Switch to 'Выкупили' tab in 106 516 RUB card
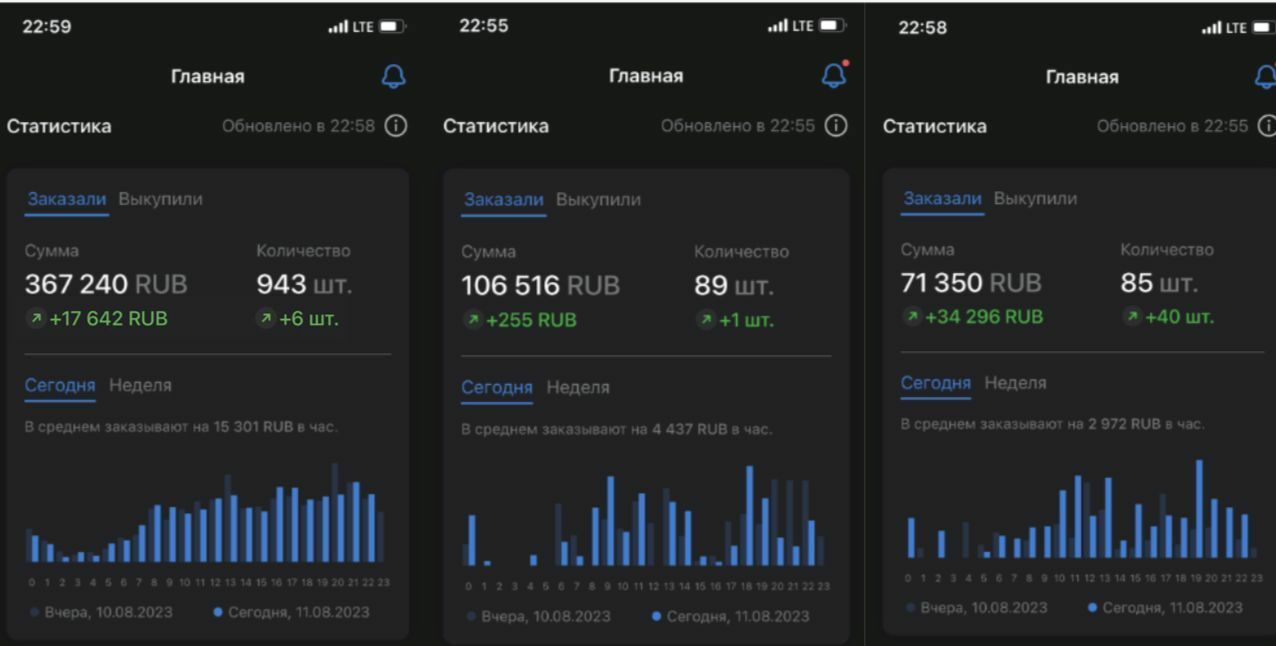1276x646 pixels. pos(598,200)
